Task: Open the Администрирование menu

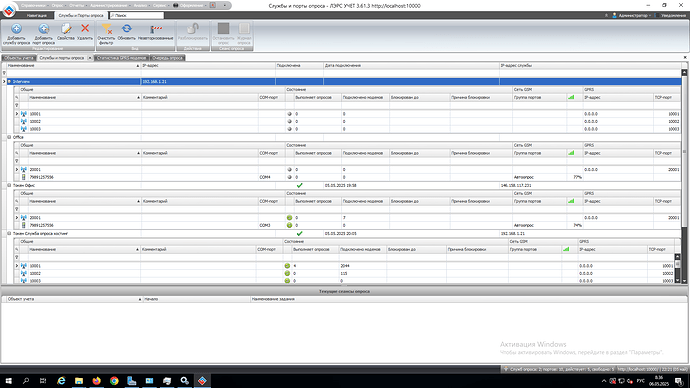Action: pyautogui.click(x=109, y=5)
